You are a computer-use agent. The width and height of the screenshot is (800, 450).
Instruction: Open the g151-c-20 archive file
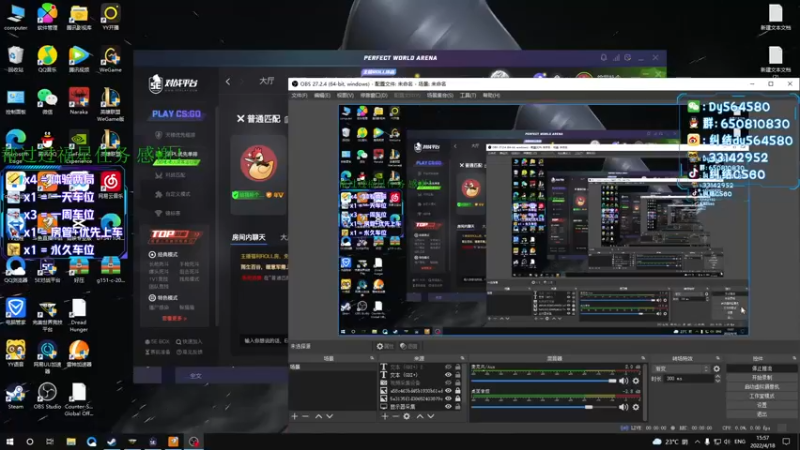pos(110,270)
